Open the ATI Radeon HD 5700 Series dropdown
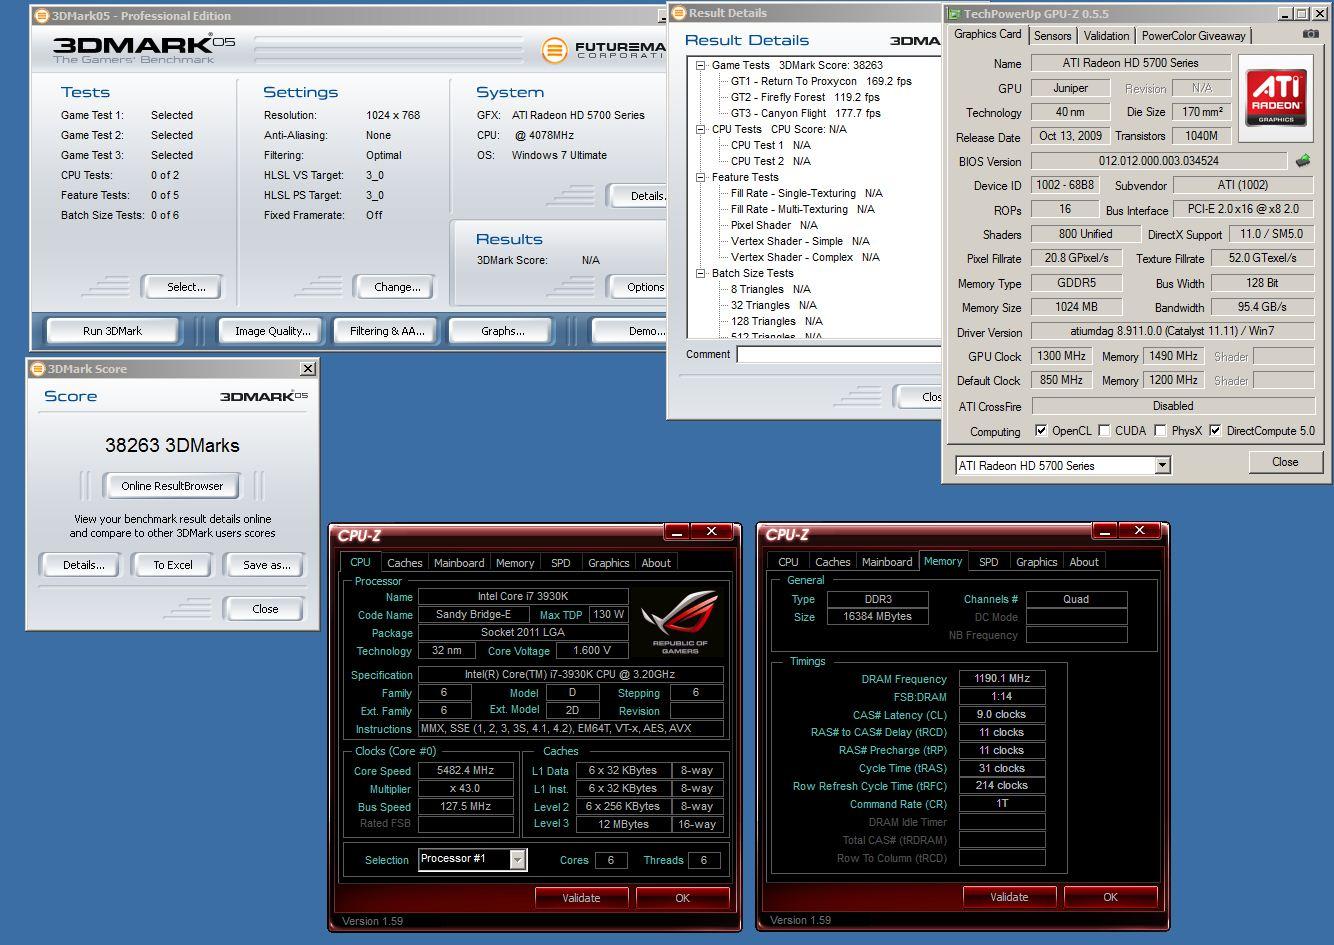Screen dimensions: 1334x945 (x=1162, y=465)
